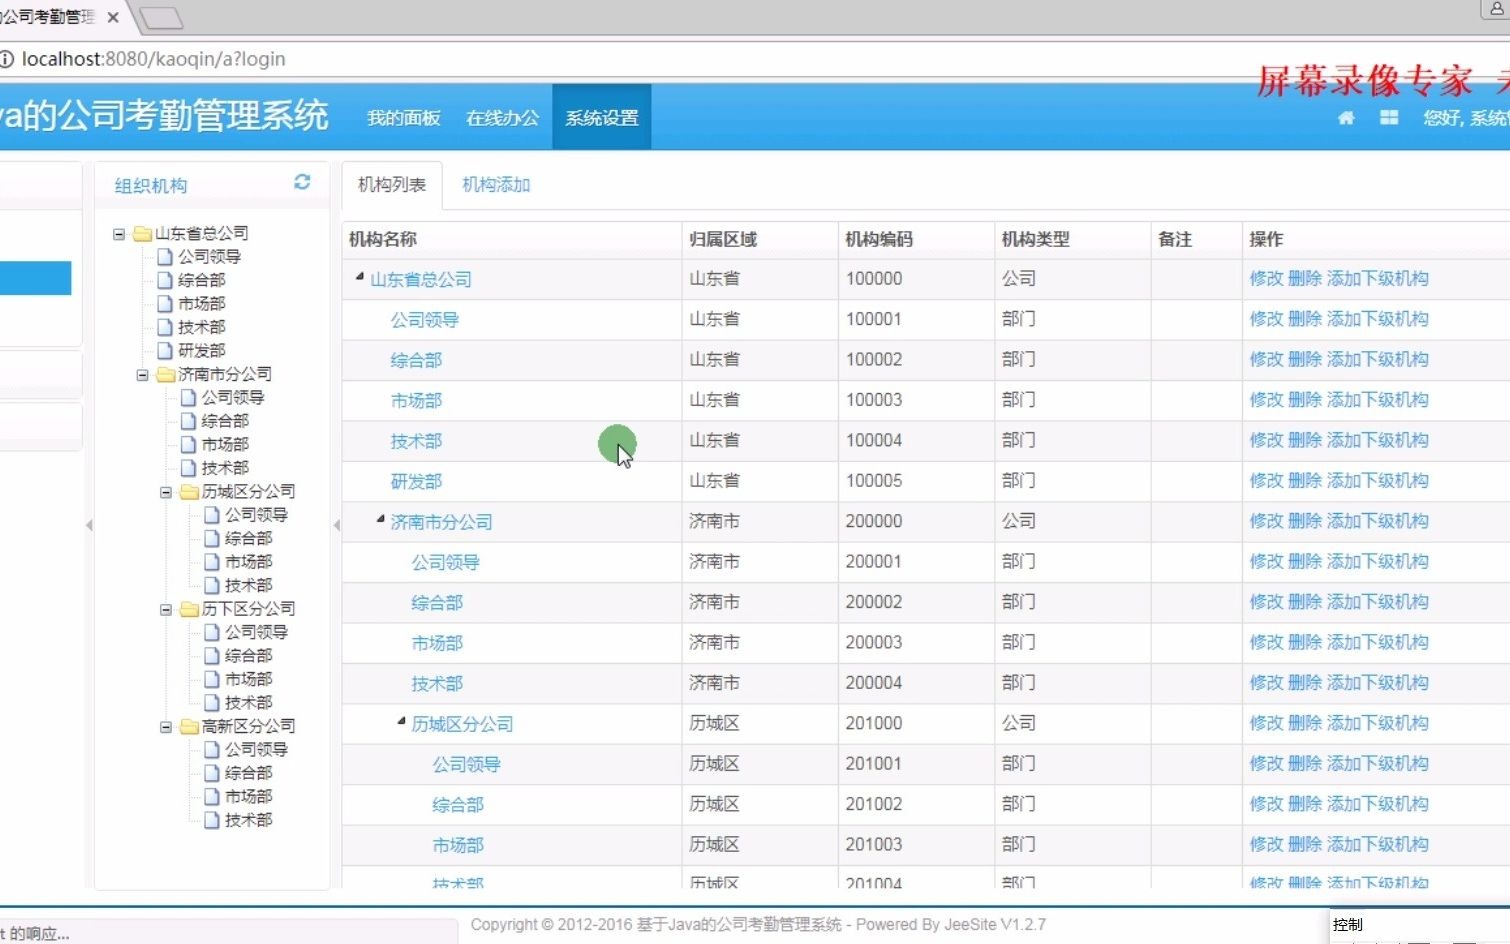Switch to the 机构列表 tab
Viewport: 1510px width, 944px height.
point(392,185)
